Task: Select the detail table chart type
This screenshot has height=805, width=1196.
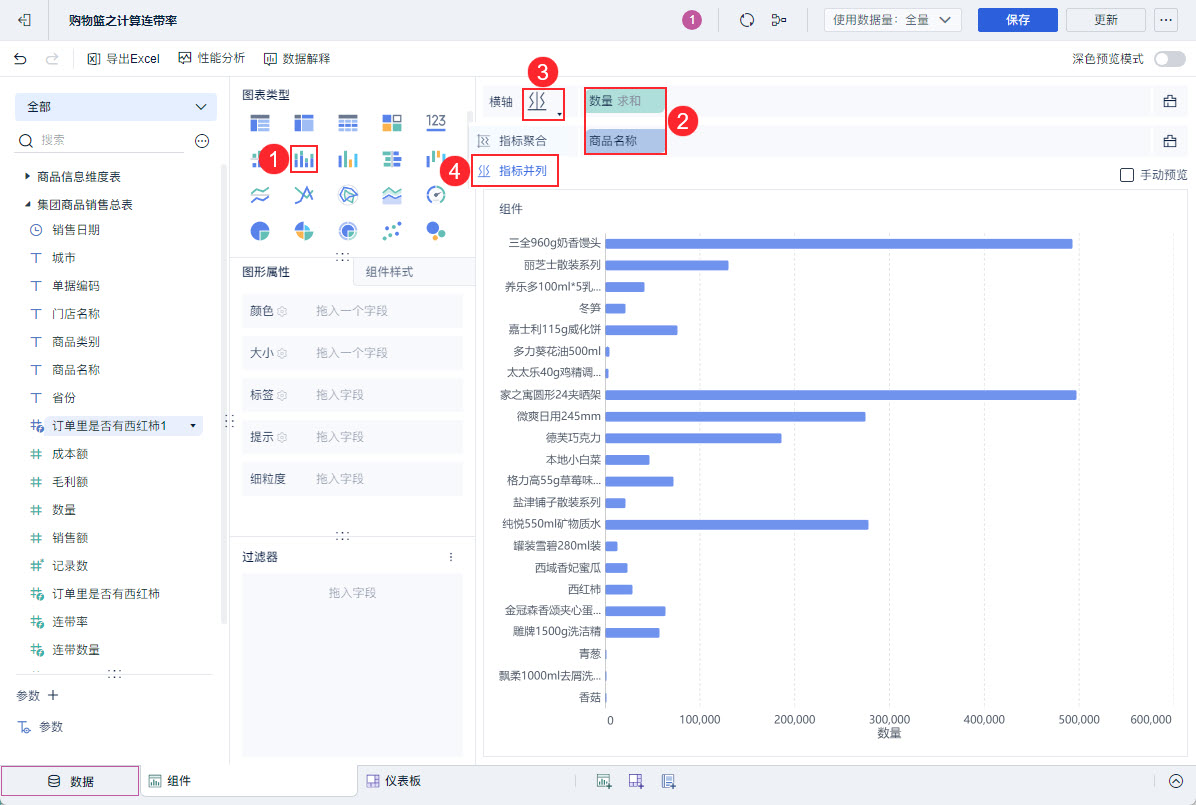Action: coord(348,122)
